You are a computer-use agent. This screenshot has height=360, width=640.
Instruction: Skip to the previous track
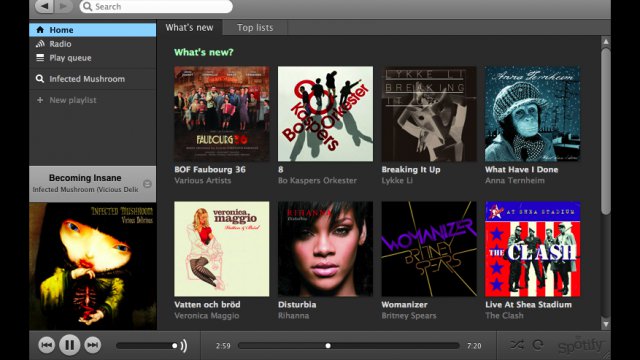tap(47, 345)
